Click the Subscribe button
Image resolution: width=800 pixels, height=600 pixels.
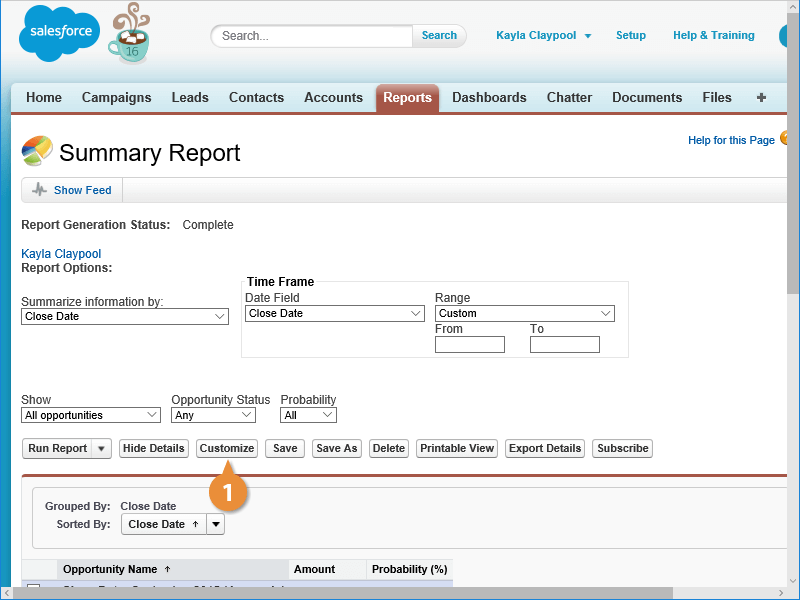pos(622,448)
